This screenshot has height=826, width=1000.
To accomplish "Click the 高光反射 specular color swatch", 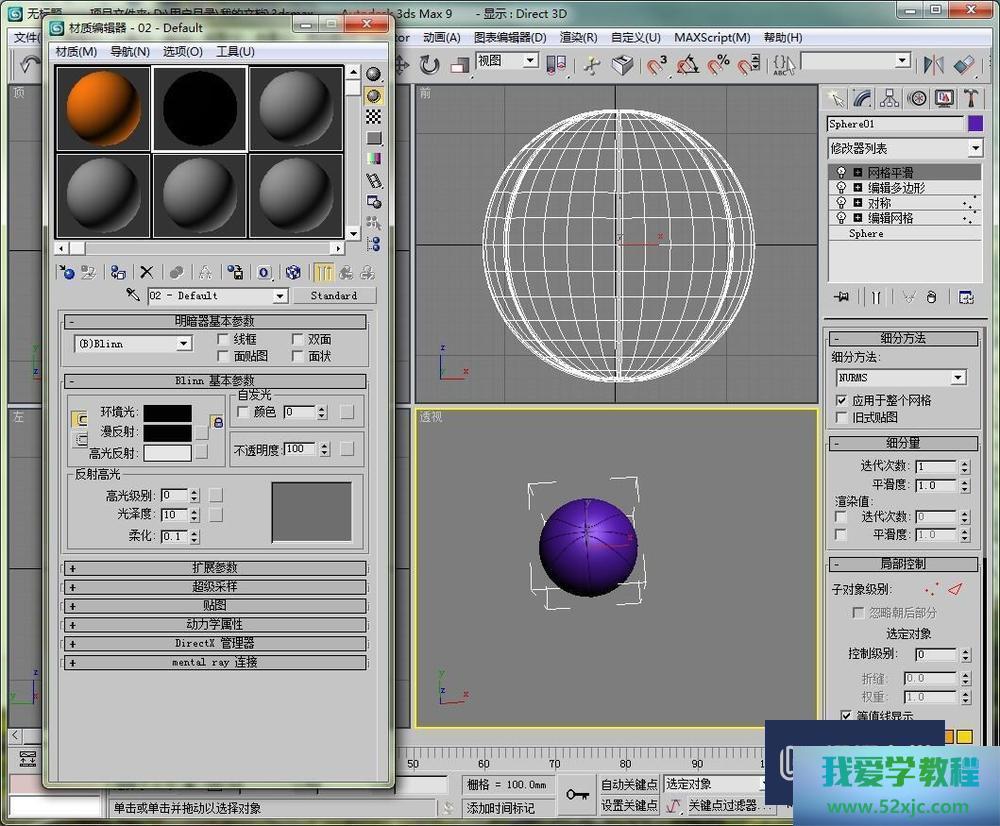I will 167,453.
